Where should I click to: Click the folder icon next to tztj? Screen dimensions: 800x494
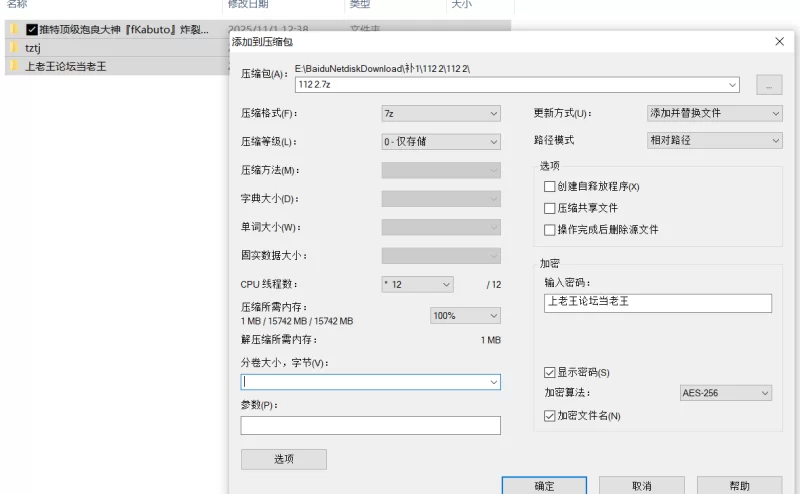[14, 48]
